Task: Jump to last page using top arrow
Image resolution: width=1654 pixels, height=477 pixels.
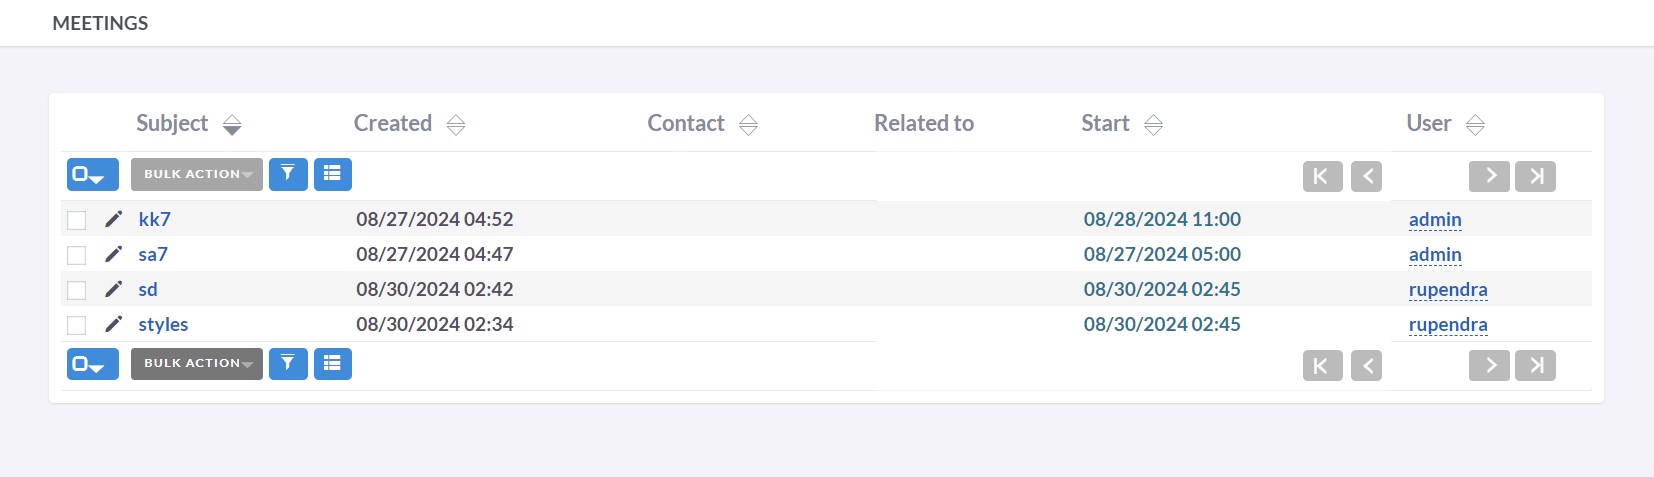Action: 1536,176
